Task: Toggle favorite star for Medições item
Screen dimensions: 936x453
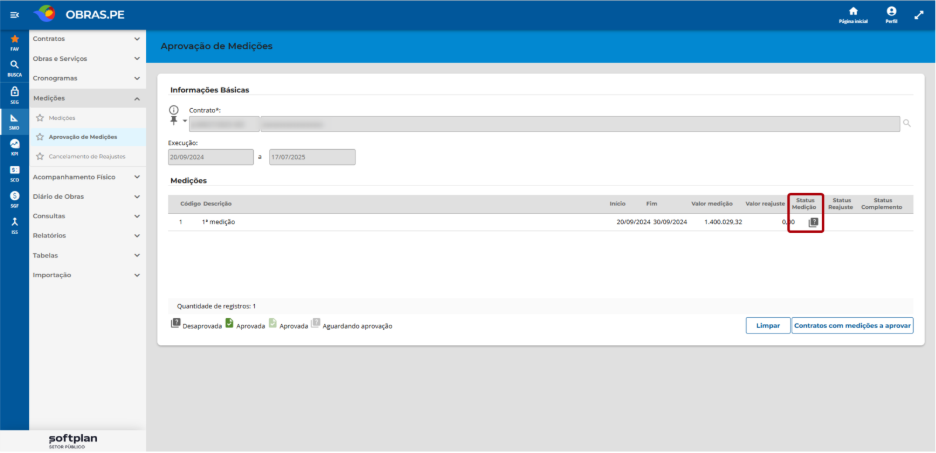Action: pos(40,118)
